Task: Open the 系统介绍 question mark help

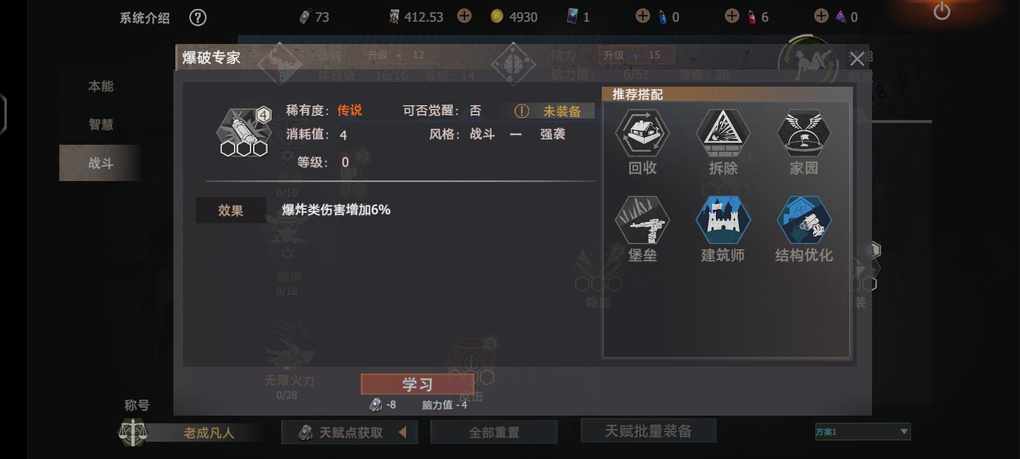Action: [198, 18]
